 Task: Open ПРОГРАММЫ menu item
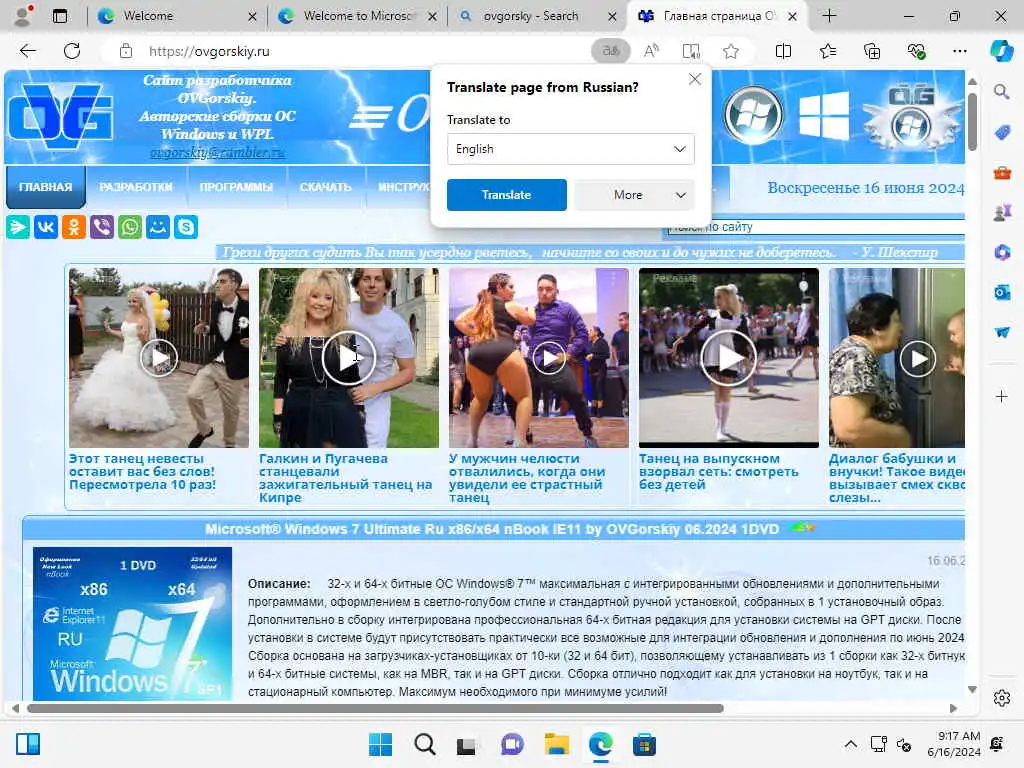(236, 187)
